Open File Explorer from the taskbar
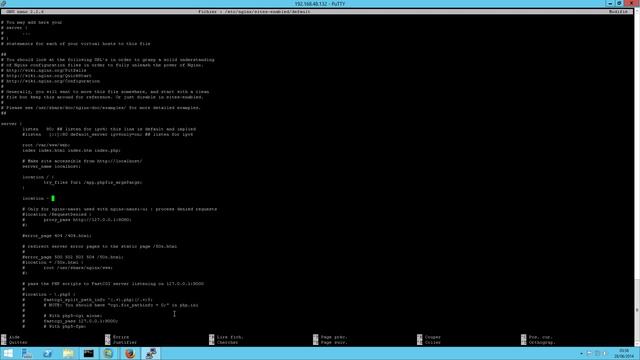The width and height of the screenshot is (640, 360). (x=68, y=353)
